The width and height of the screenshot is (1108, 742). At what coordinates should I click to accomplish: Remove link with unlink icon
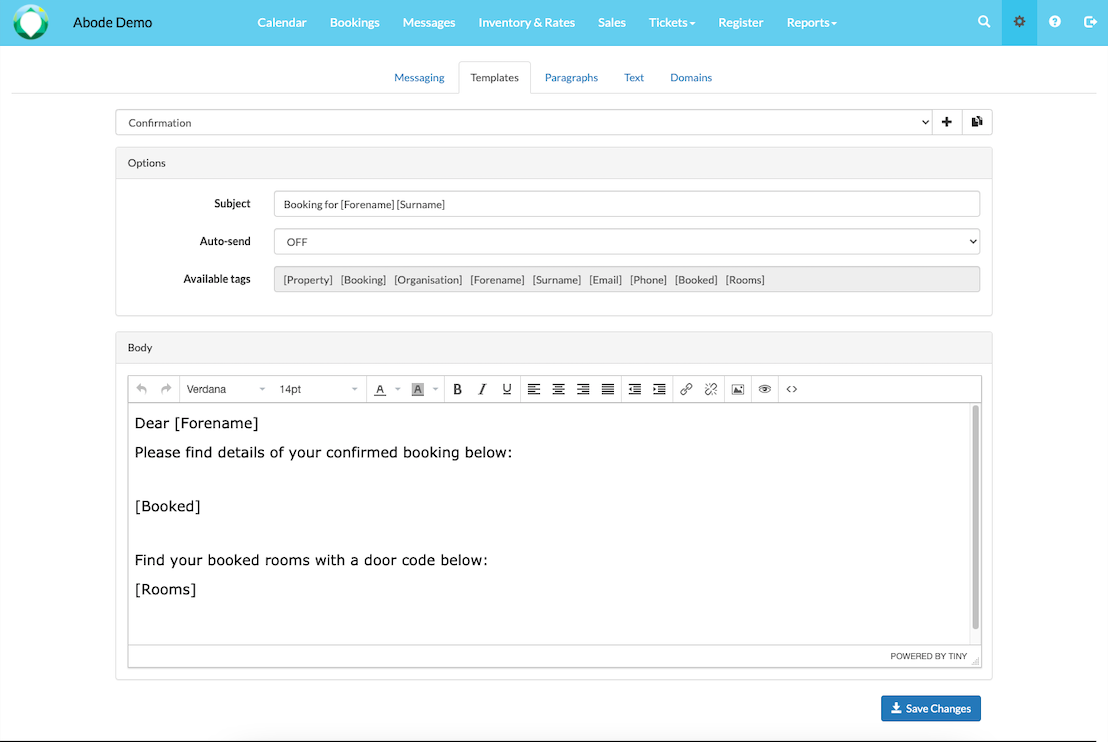(711, 389)
